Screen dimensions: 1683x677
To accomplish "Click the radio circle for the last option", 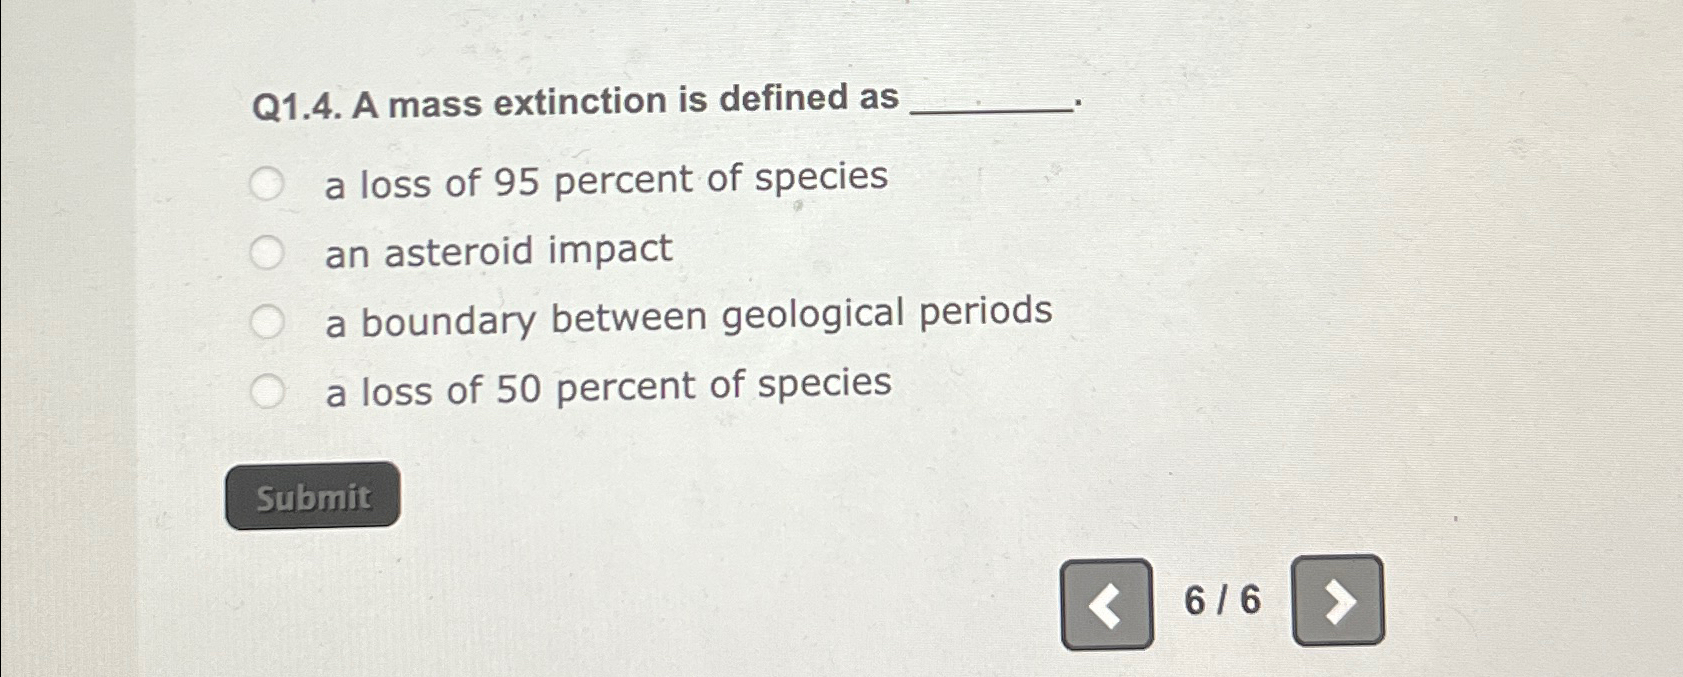I will point(267,389).
